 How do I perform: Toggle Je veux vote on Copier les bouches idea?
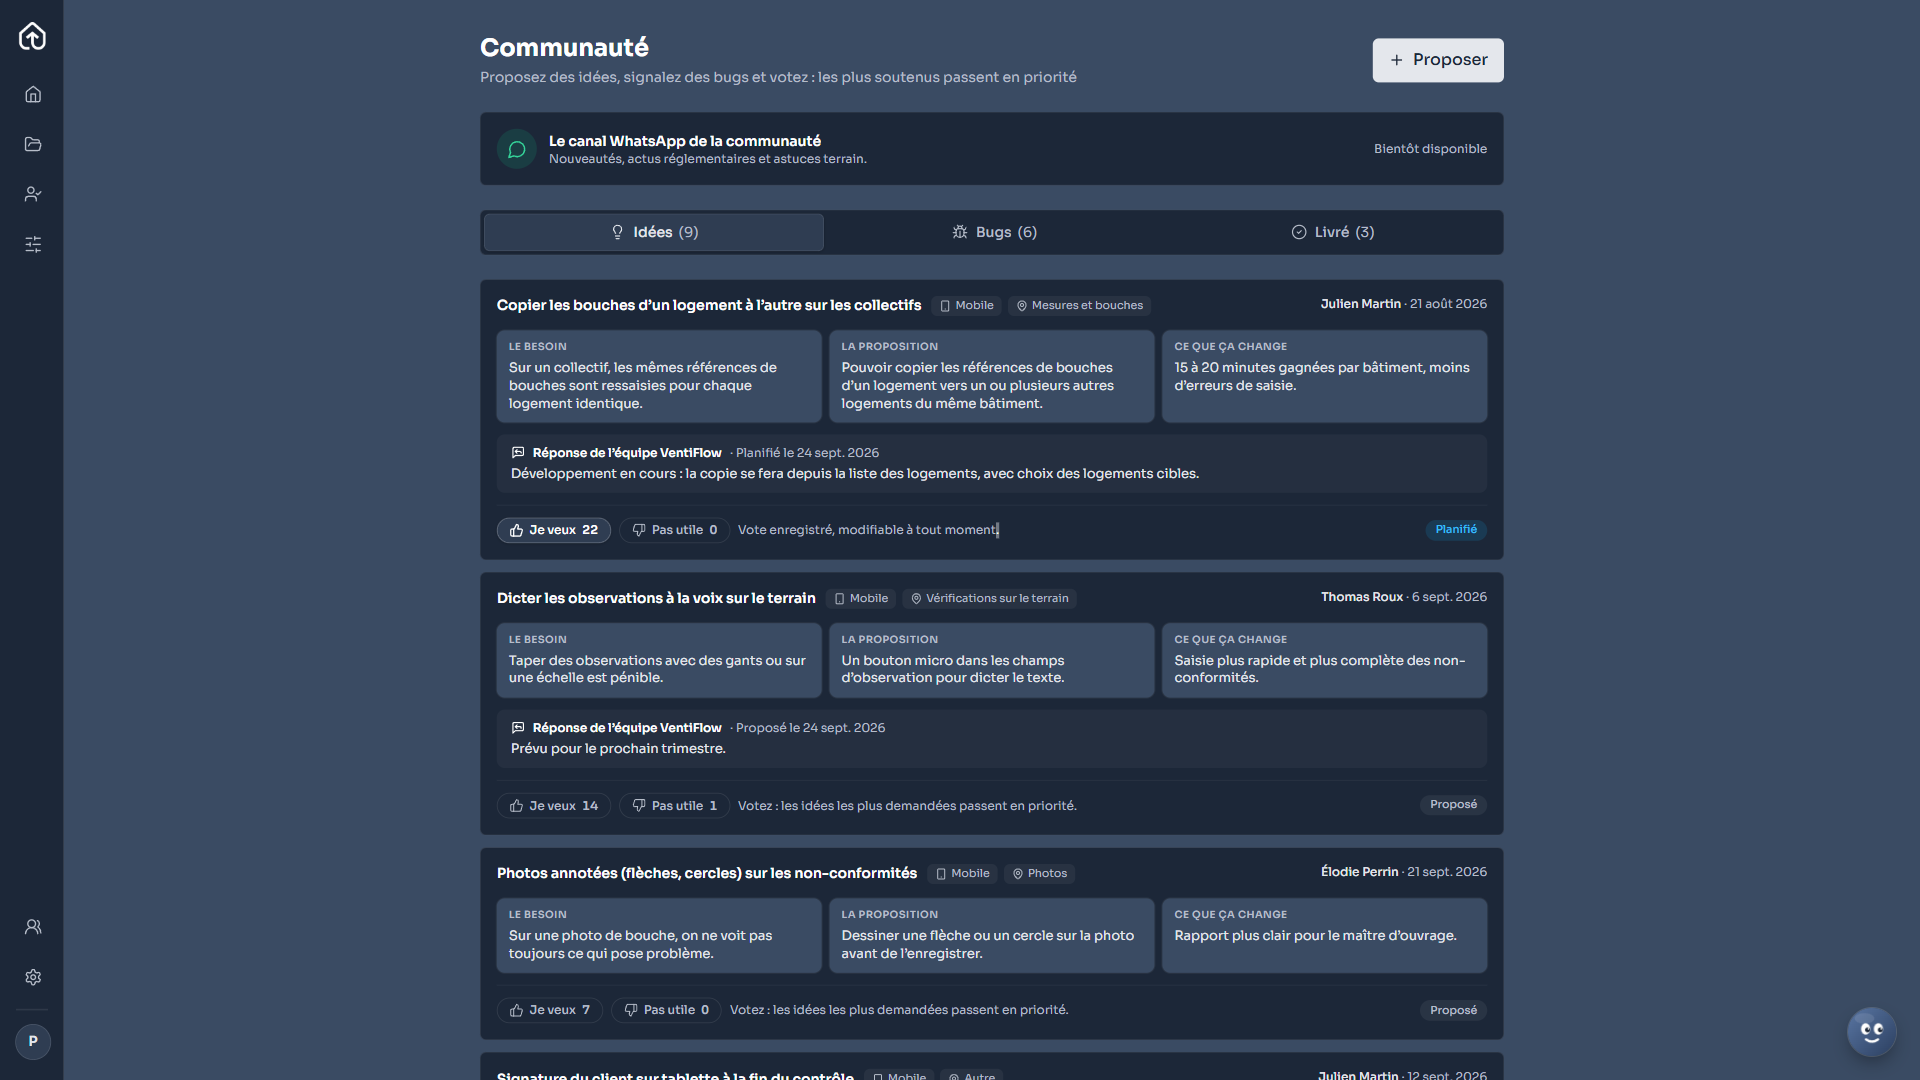(x=554, y=530)
